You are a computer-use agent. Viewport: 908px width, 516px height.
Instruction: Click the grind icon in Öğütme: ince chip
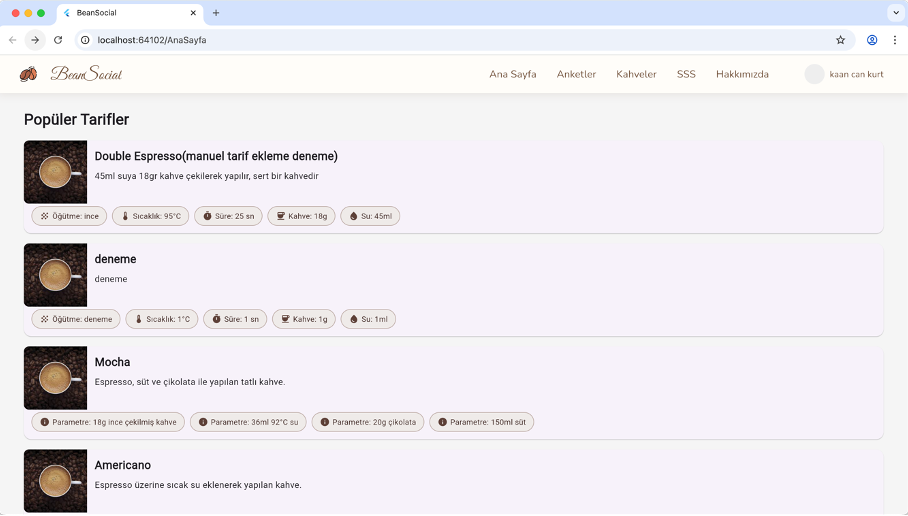coord(45,216)
